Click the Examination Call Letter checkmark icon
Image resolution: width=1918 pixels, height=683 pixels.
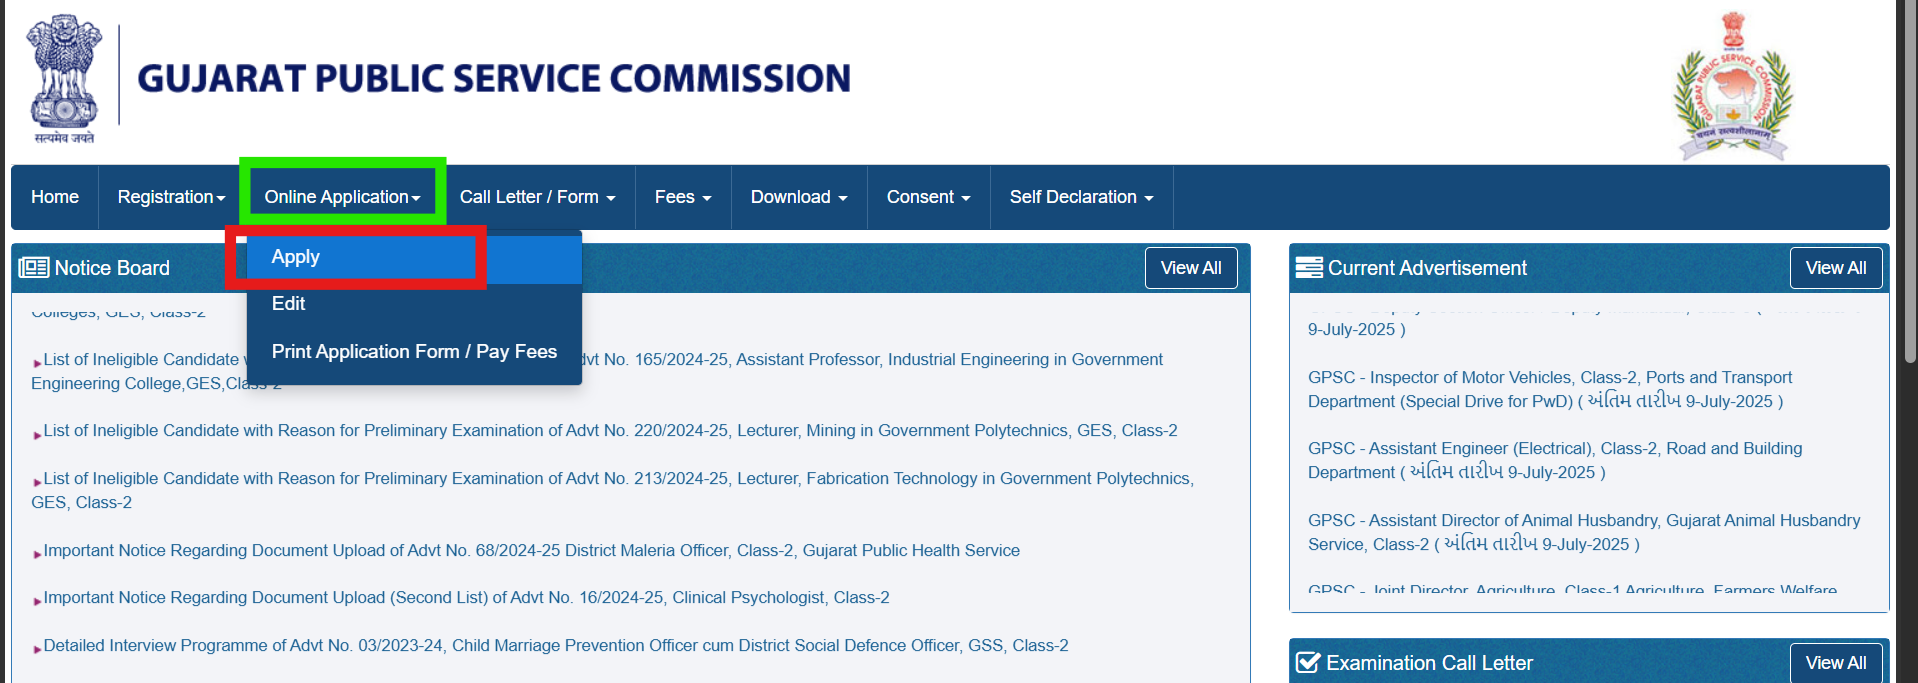pos(1307,663)
